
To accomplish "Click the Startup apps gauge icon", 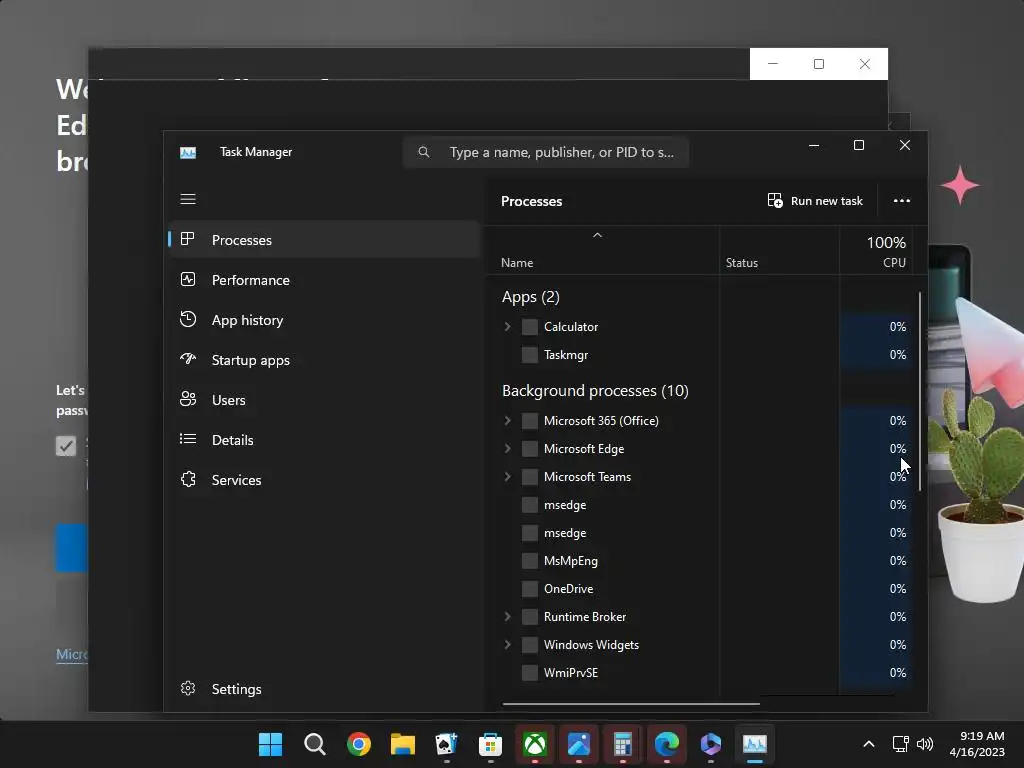I will pos(187,359).
